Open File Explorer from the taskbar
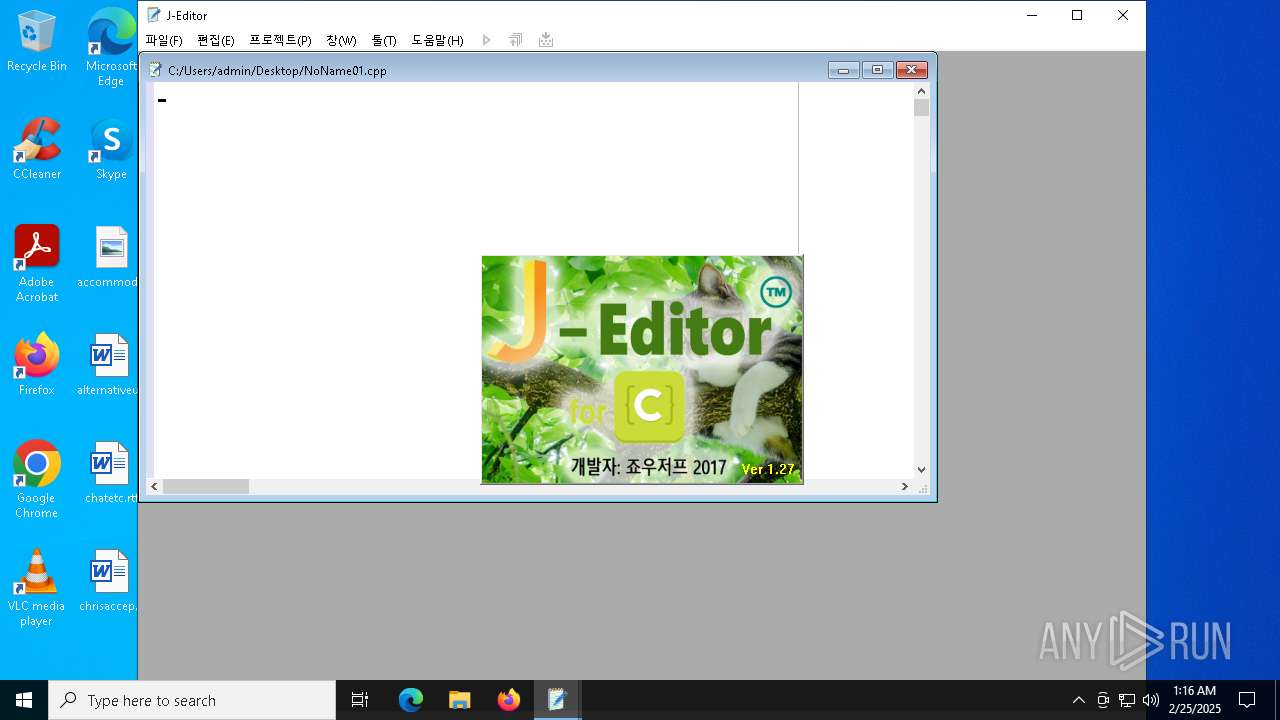1280x720 pixels. pyautogui.click(x=459, y=700)
